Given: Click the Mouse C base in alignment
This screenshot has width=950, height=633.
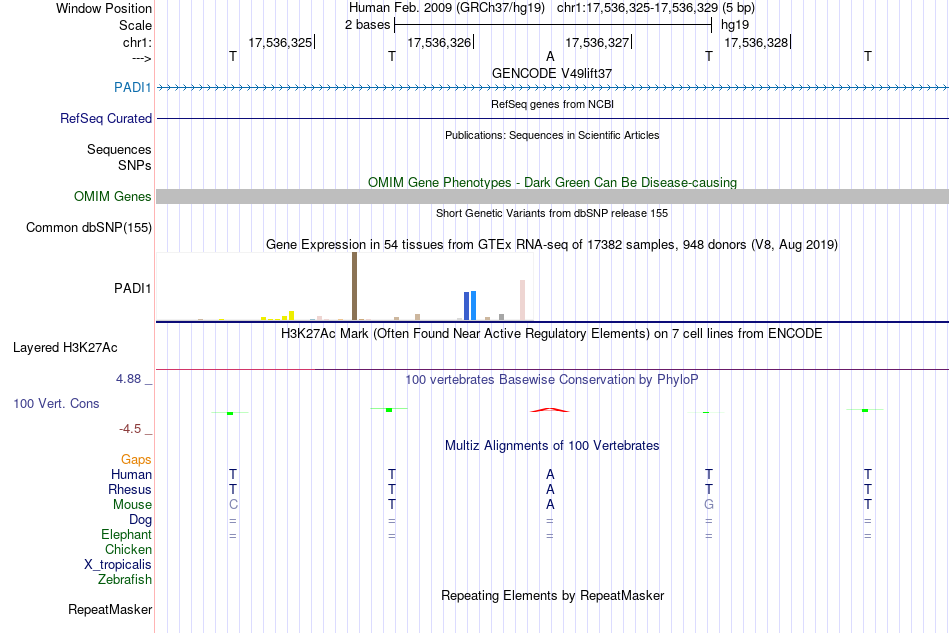Looking at the screenshot, I should point(233,505).
